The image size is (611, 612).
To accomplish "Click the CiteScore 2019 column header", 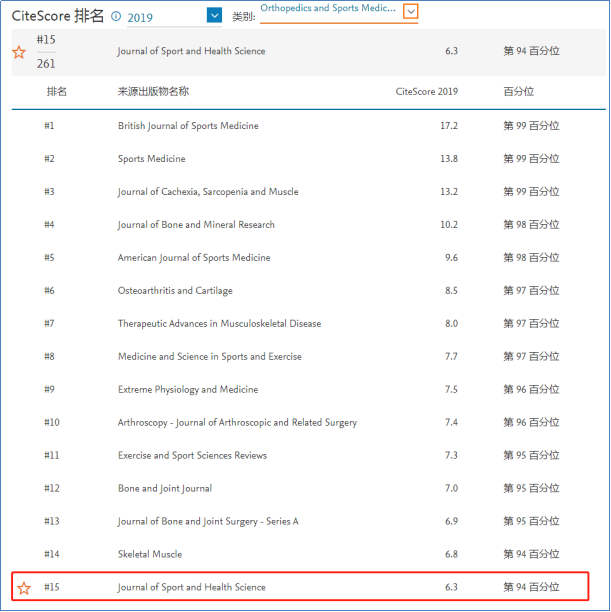I will point(427,92).
